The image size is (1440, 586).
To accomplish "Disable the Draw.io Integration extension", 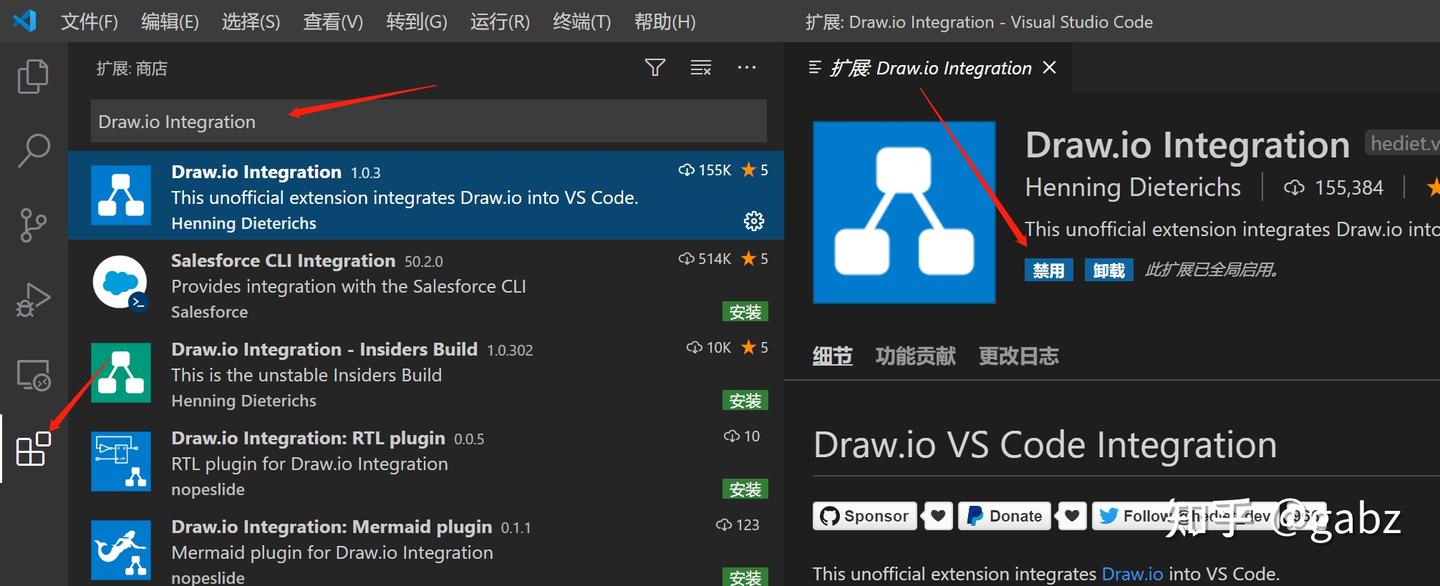I will (x=1048, y=269).
